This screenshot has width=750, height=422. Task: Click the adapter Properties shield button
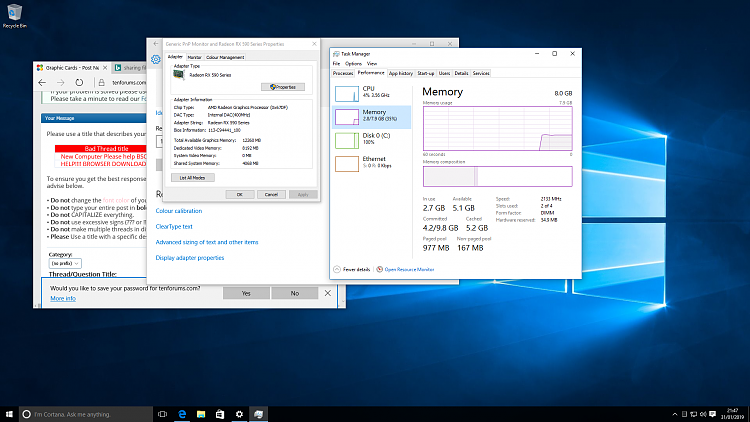[x=283, y=87]
